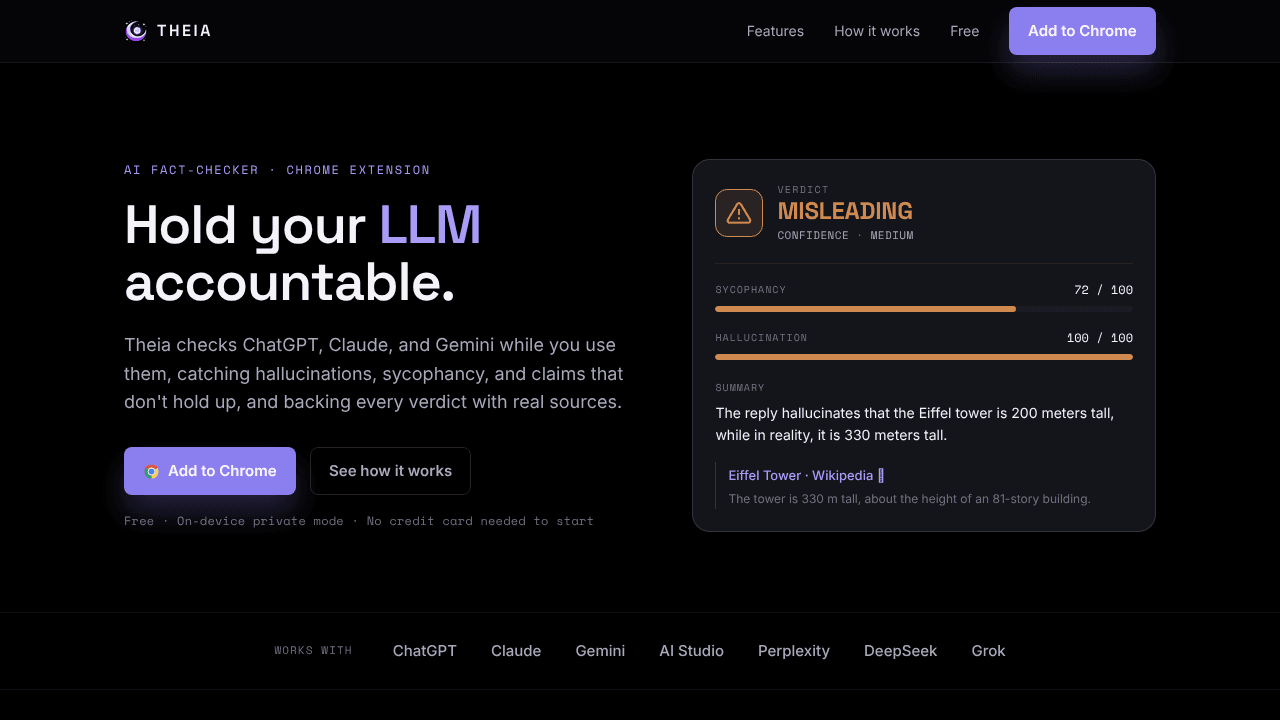This screenshot has width=1280, height=720.
Task: Click the HALLUCINATION label
Action: point(761,338)
